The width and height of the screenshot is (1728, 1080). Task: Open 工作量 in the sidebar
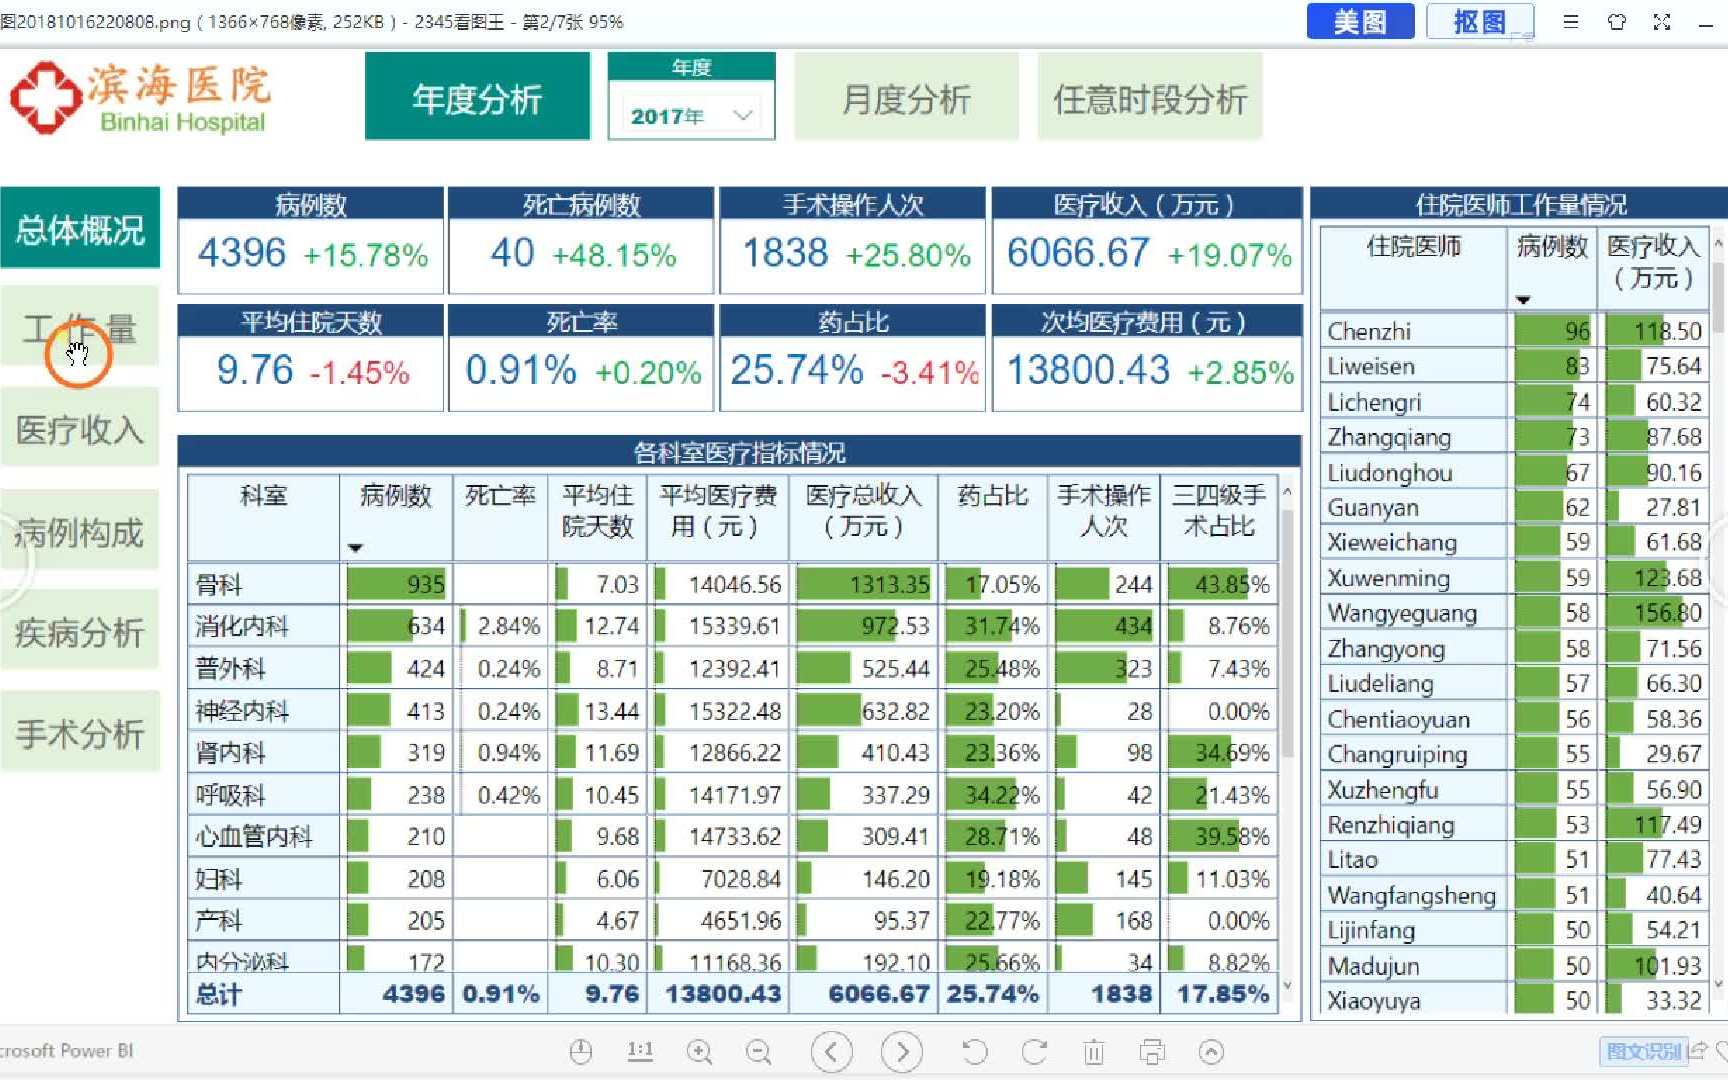tap(80, 327)
